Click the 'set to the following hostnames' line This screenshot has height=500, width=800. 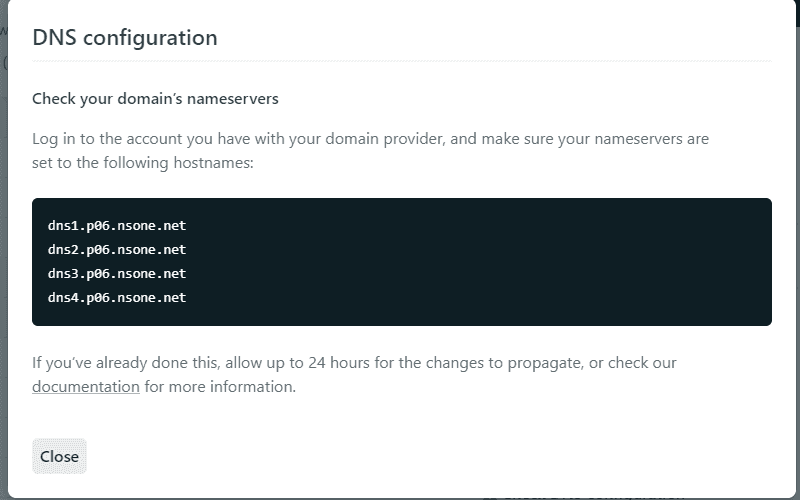(x=143, y=162)
